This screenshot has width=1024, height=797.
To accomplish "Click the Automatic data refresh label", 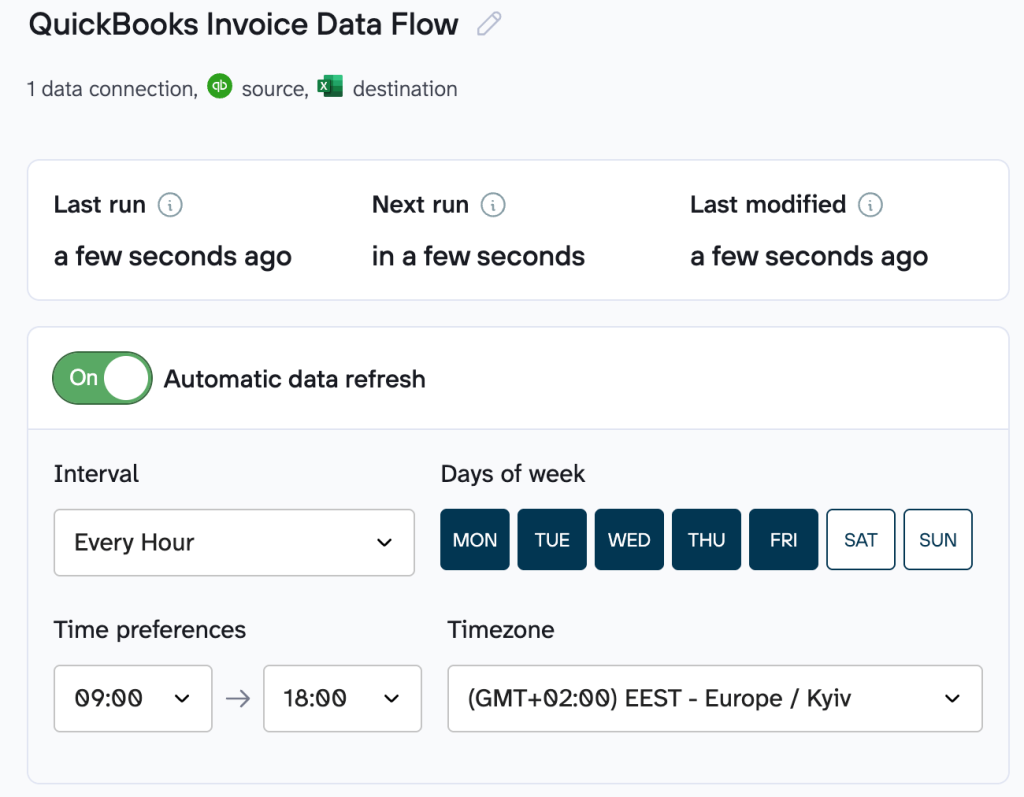I will tap(295, 379).
